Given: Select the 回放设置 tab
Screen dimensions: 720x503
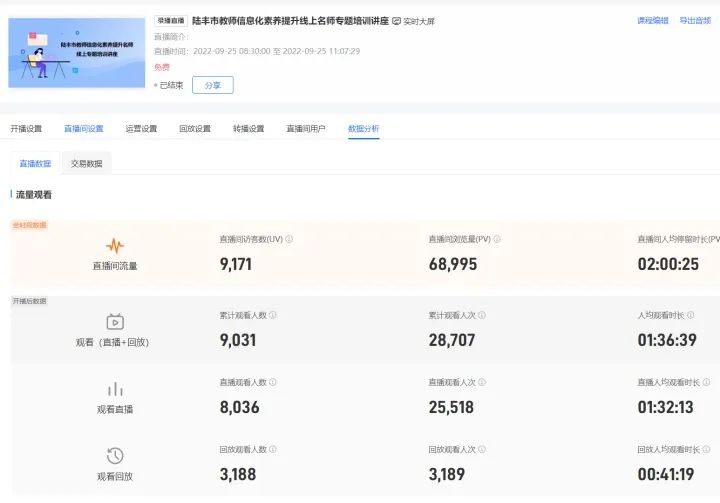Looking at the screenshot, I should pos(194,129).
